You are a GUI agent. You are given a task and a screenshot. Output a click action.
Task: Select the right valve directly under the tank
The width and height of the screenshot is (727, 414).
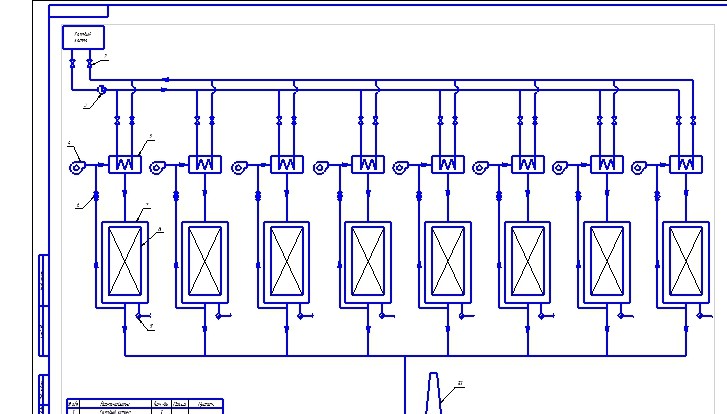(x=91, y=64)
